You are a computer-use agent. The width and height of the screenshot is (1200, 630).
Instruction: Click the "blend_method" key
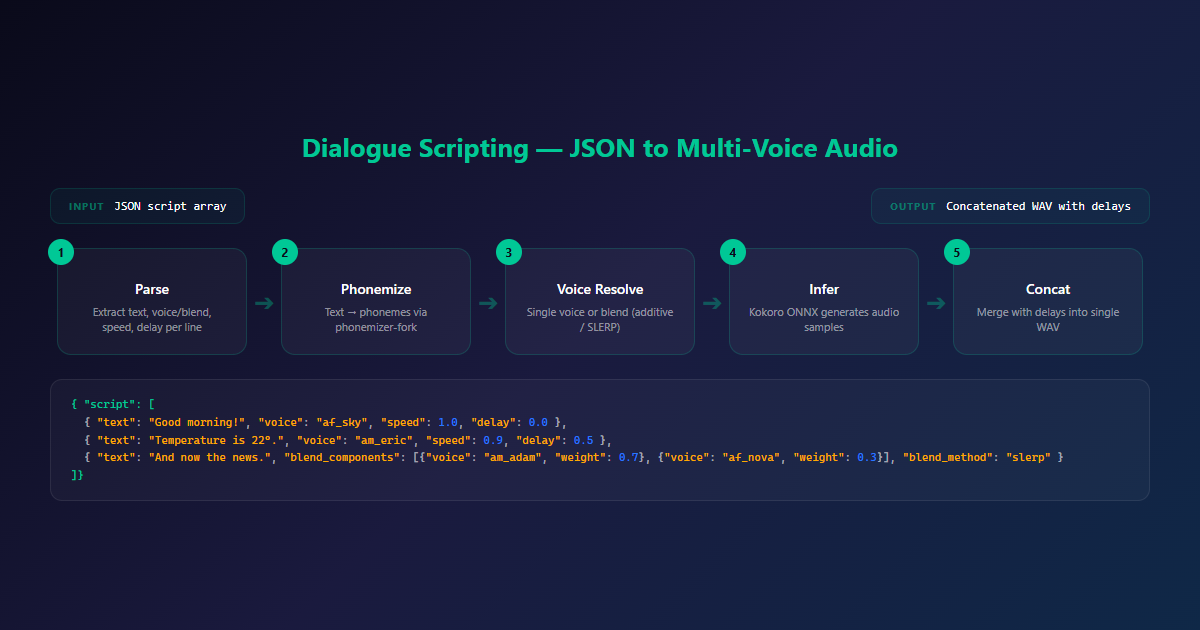click(950, 457)
